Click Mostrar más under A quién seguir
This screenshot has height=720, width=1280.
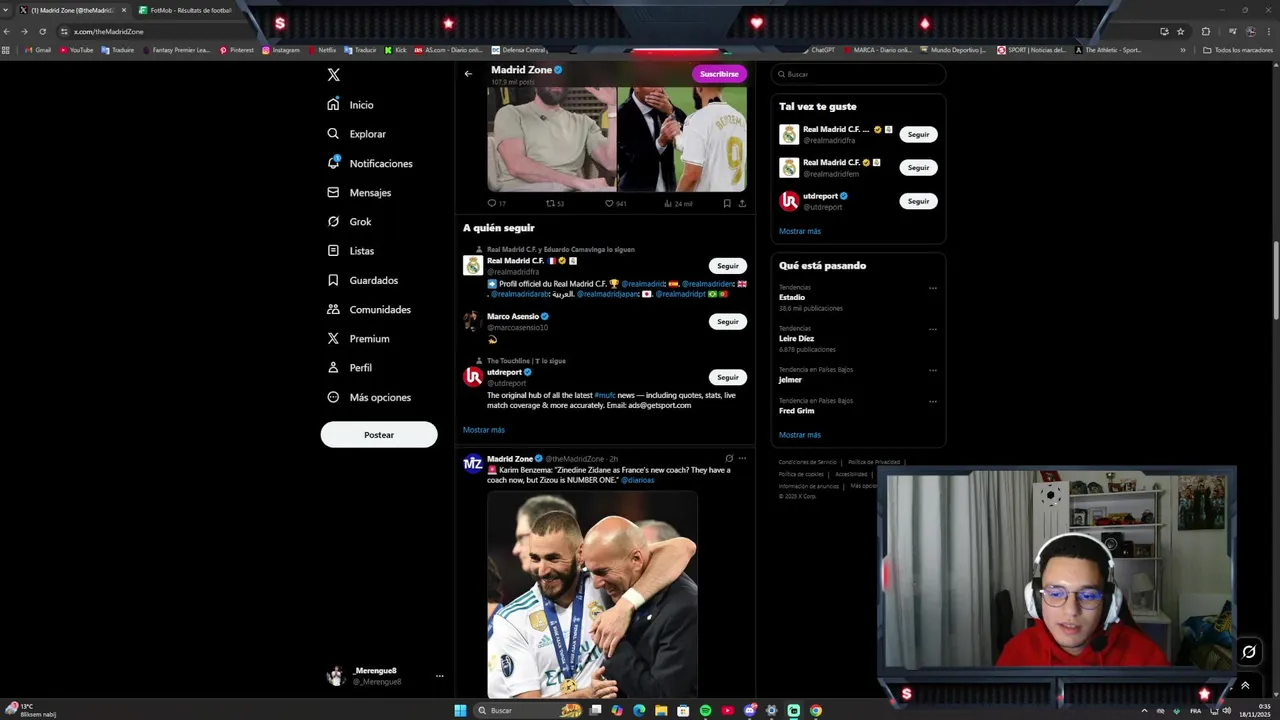point(484,430)
